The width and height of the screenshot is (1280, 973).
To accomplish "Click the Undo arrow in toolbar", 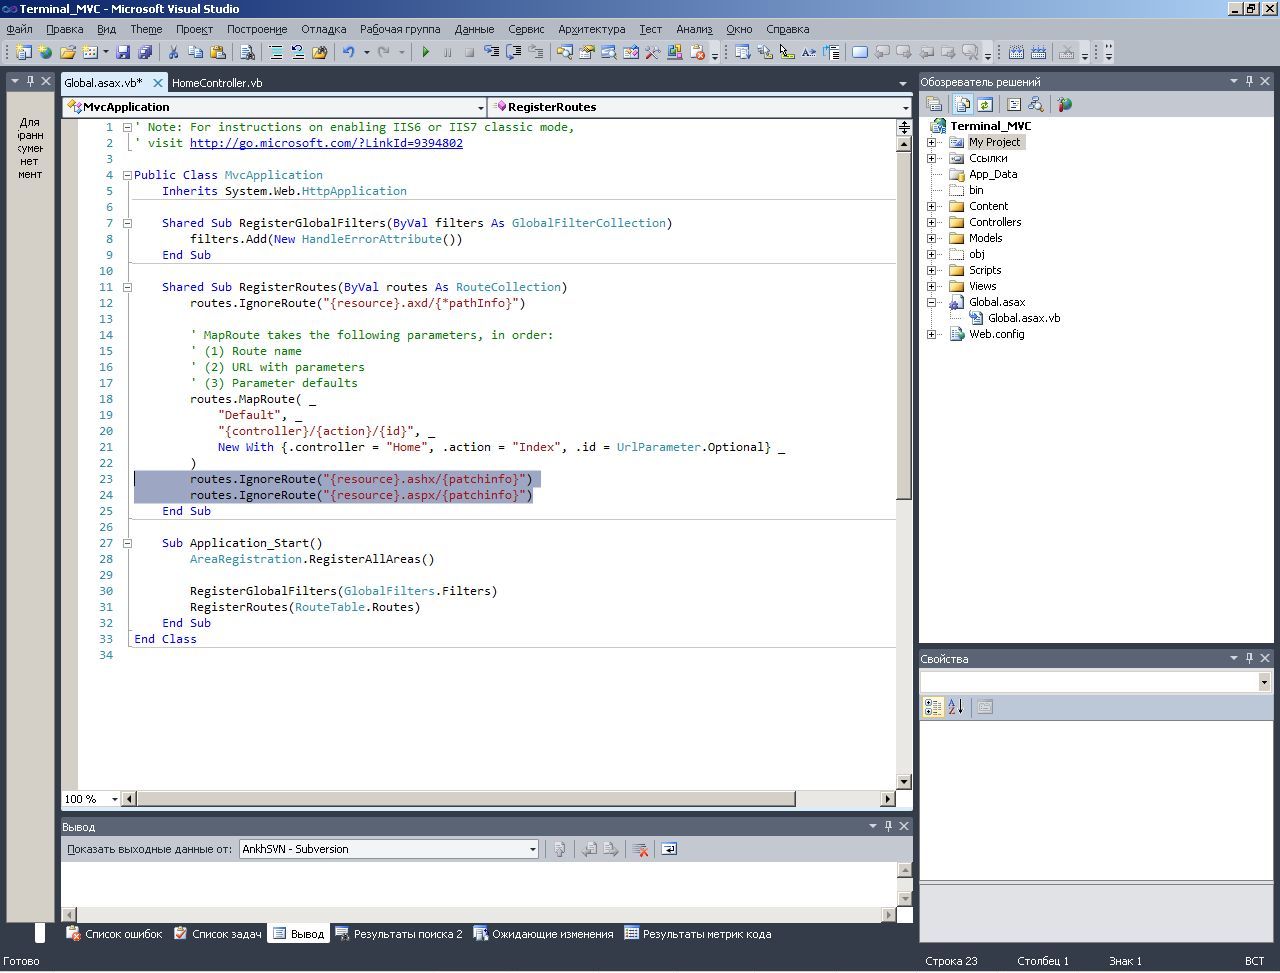I will (x=348, y=52).
